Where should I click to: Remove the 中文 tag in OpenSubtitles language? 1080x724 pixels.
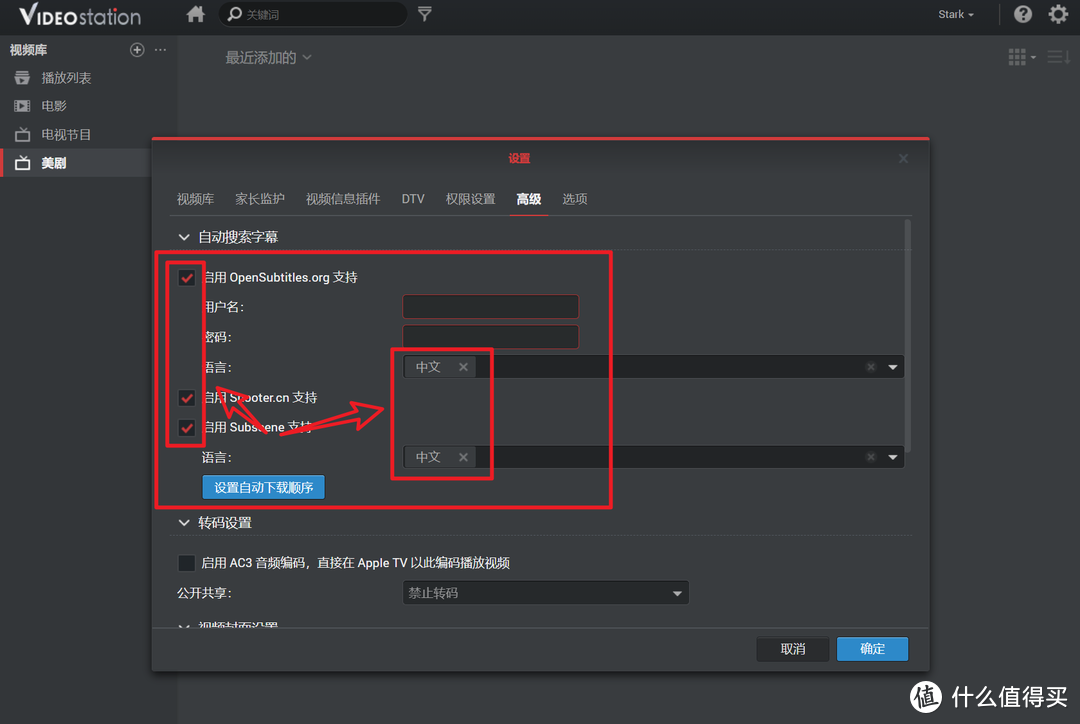tap(464, 367)
